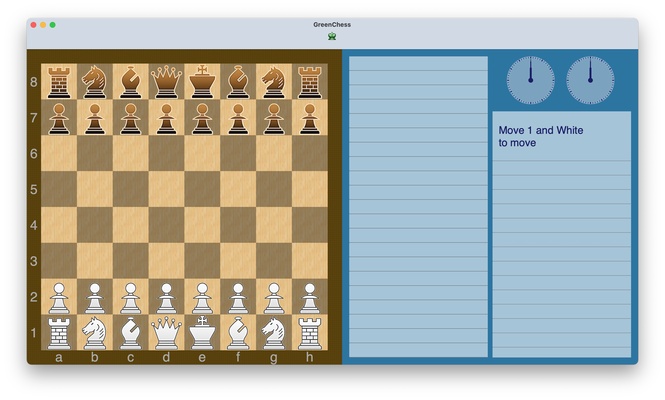Screen dimensions: 665x400
Task: Click the empty e4 square
Action: click(202, 225)
